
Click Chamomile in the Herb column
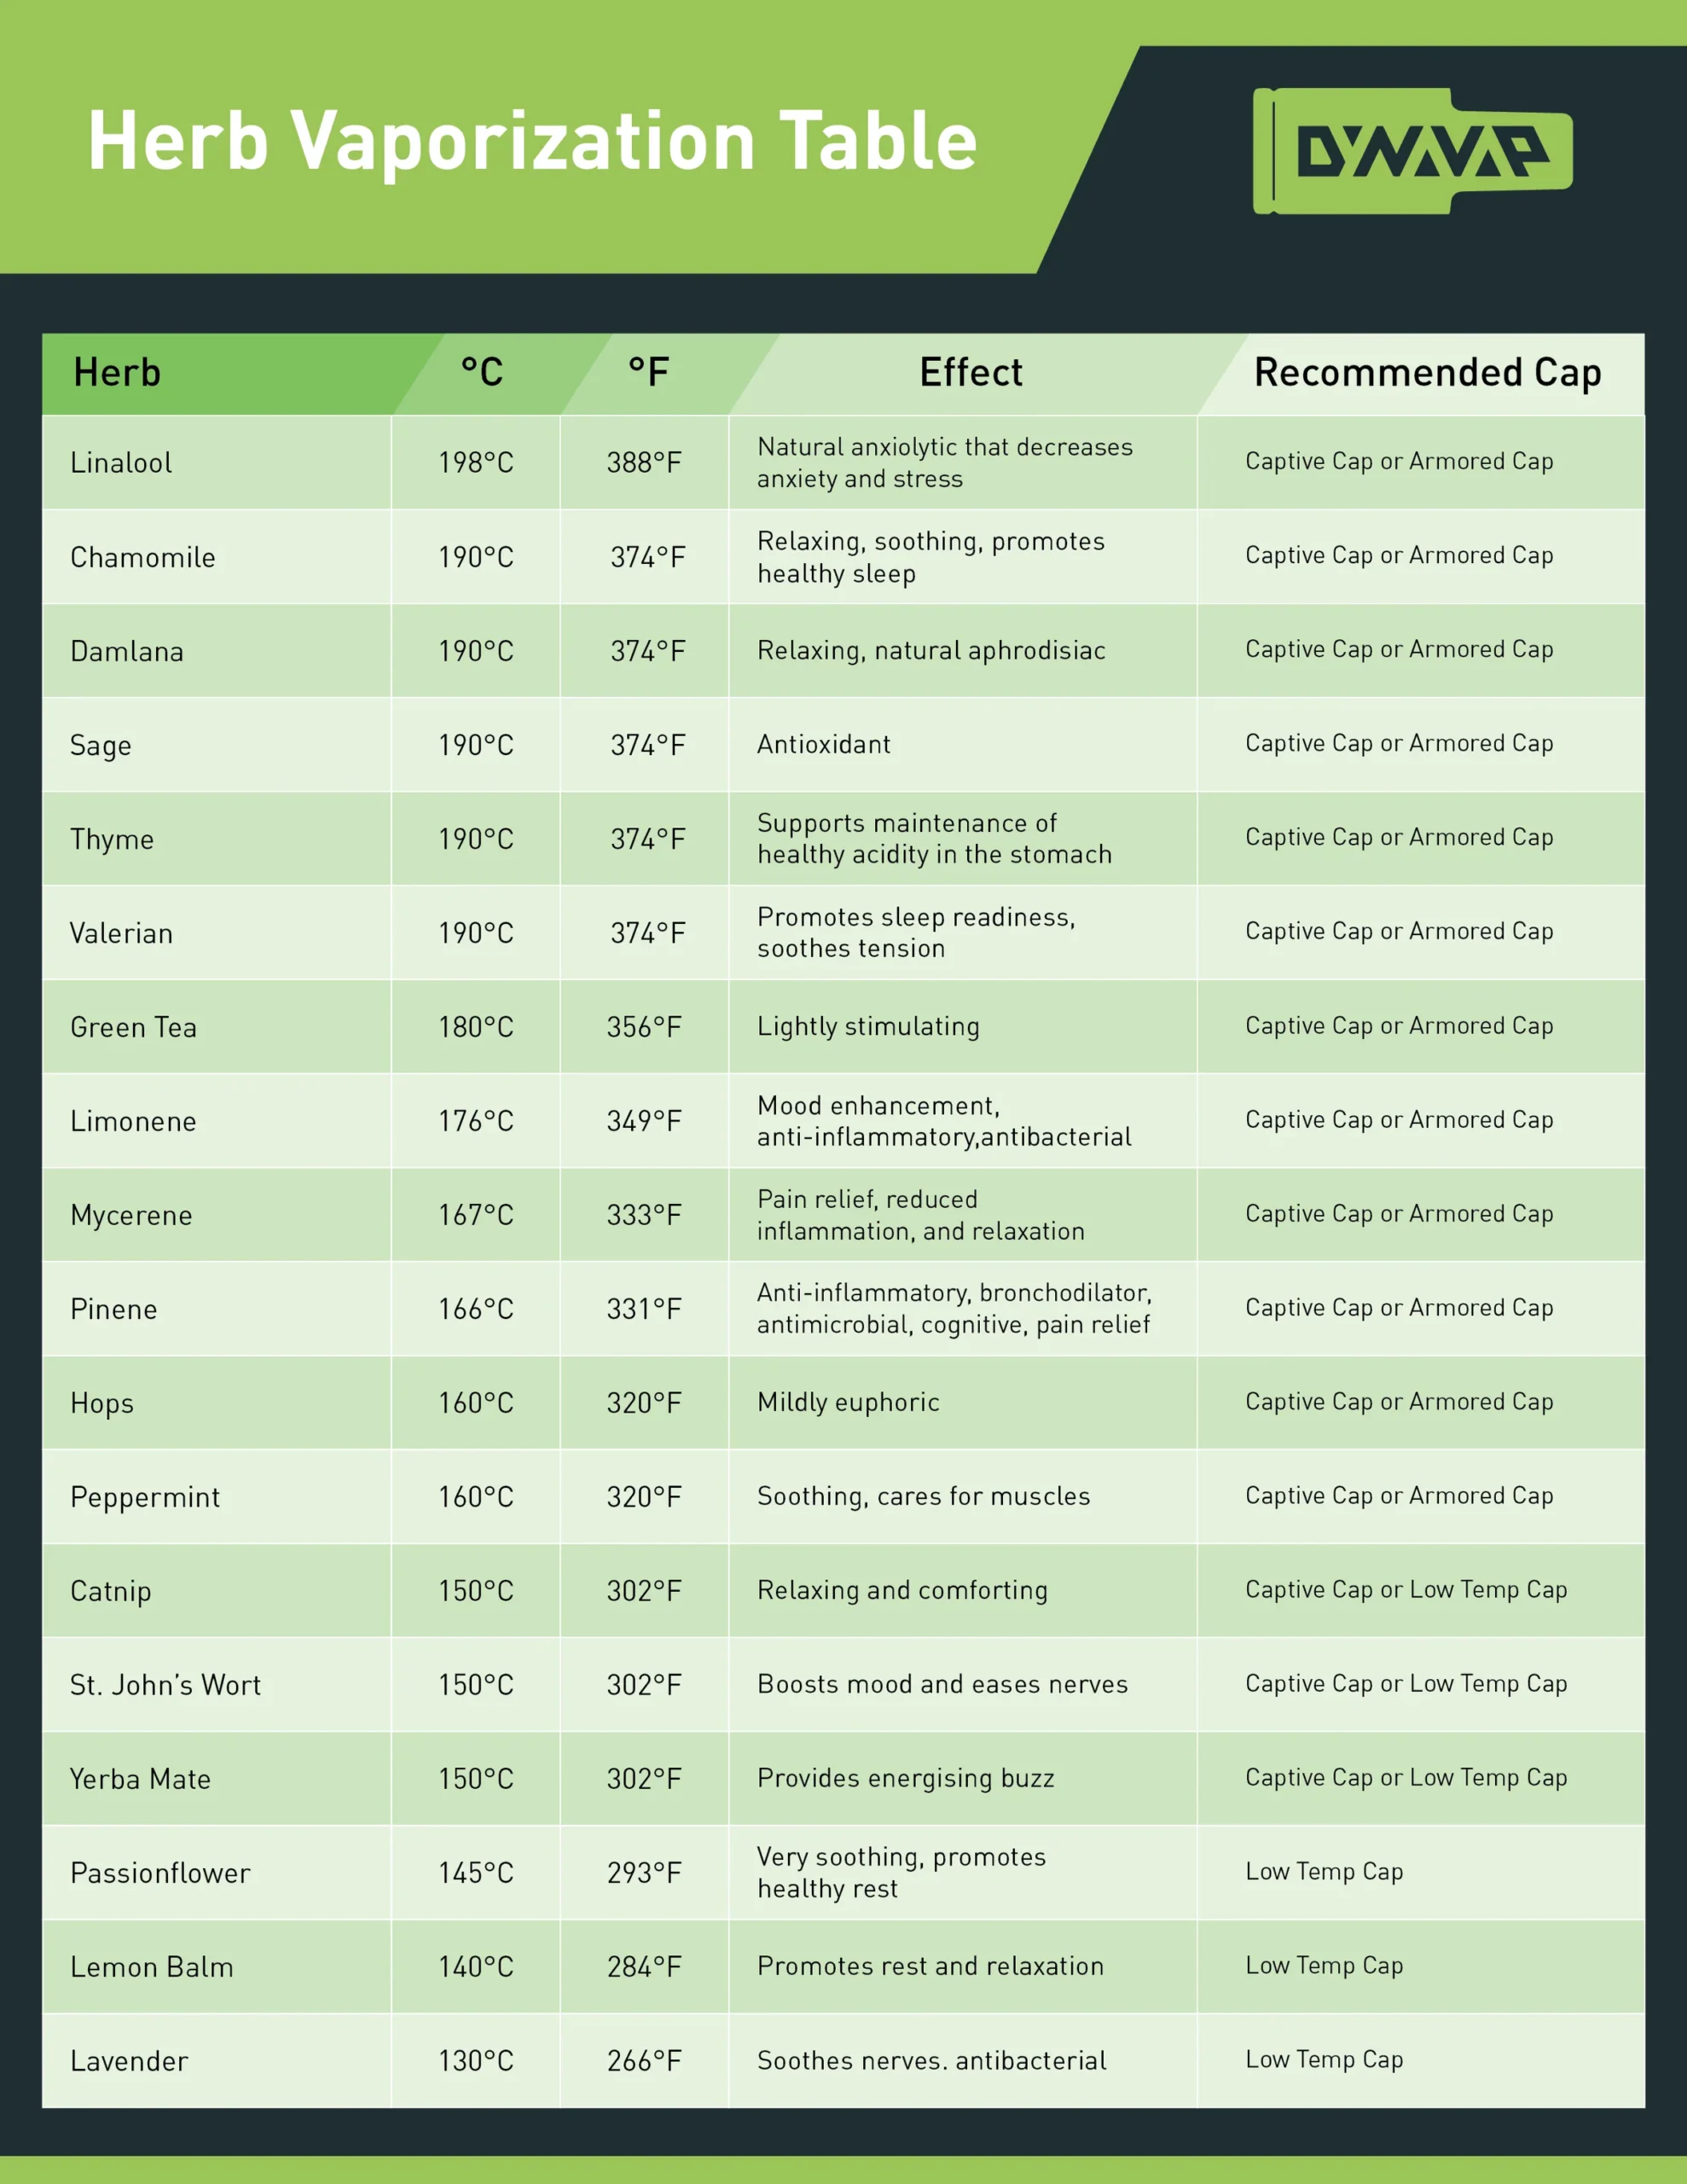[x=143, y=557]
